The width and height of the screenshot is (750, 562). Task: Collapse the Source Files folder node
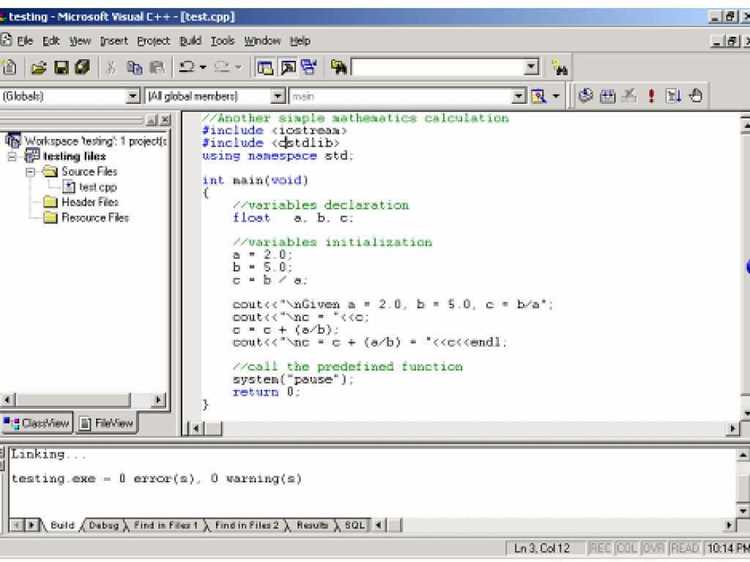tap(30, 172)
